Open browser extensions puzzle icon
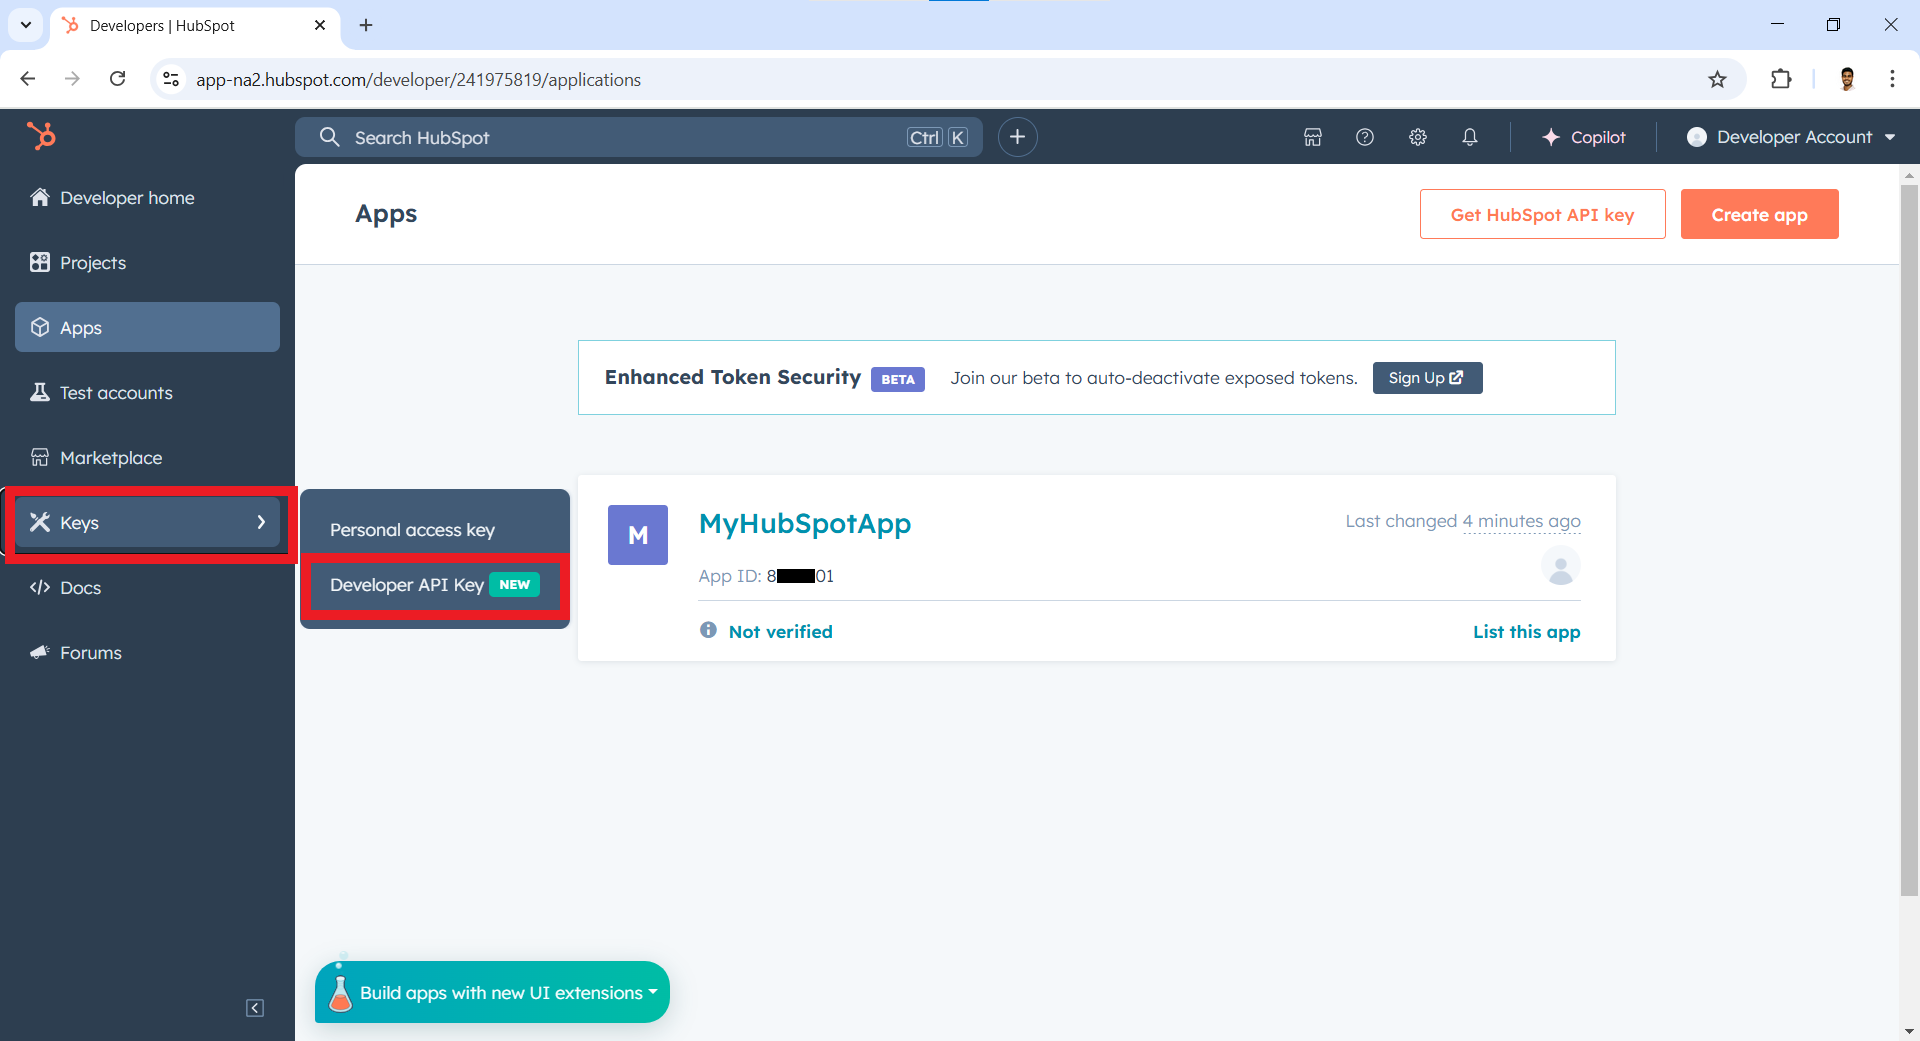 click(x=1781, y=79)
